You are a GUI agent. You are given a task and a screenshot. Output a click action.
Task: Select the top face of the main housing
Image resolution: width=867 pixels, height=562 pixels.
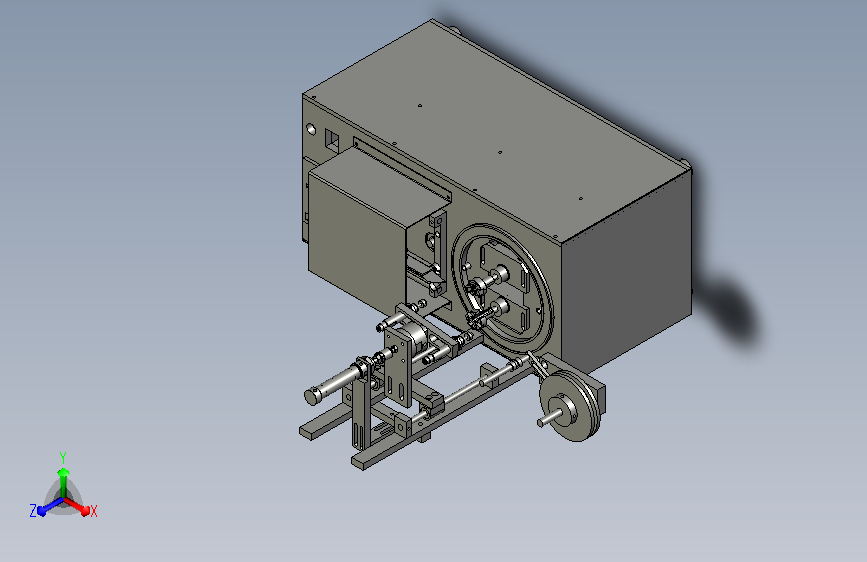[x=496, y=131]
